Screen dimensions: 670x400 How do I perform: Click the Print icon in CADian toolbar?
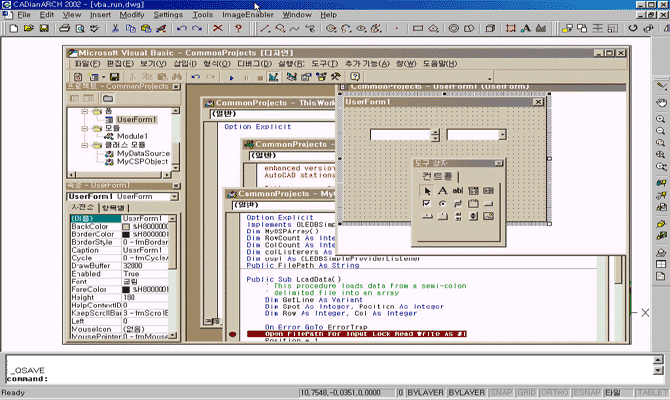point(64,29)
